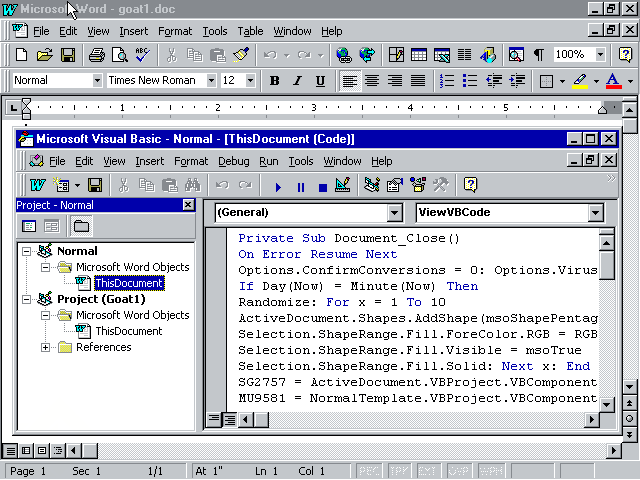
Task: Click Insert Table icon
Action: (419, 54)
